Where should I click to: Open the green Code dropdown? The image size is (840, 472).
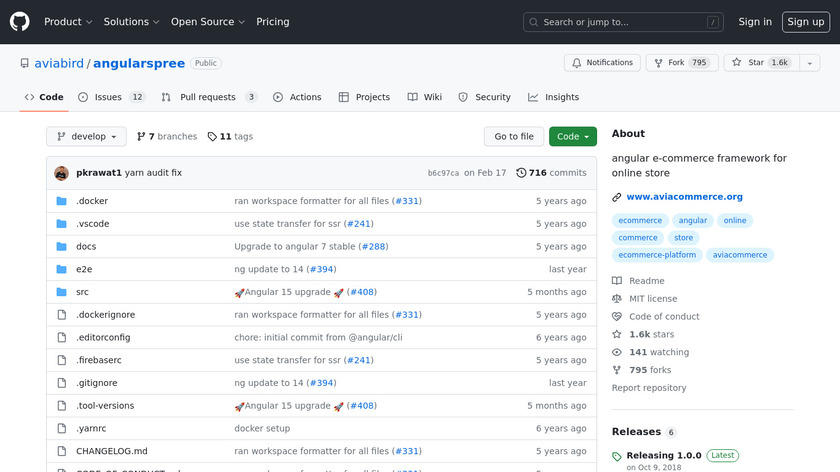pos(572,137)
